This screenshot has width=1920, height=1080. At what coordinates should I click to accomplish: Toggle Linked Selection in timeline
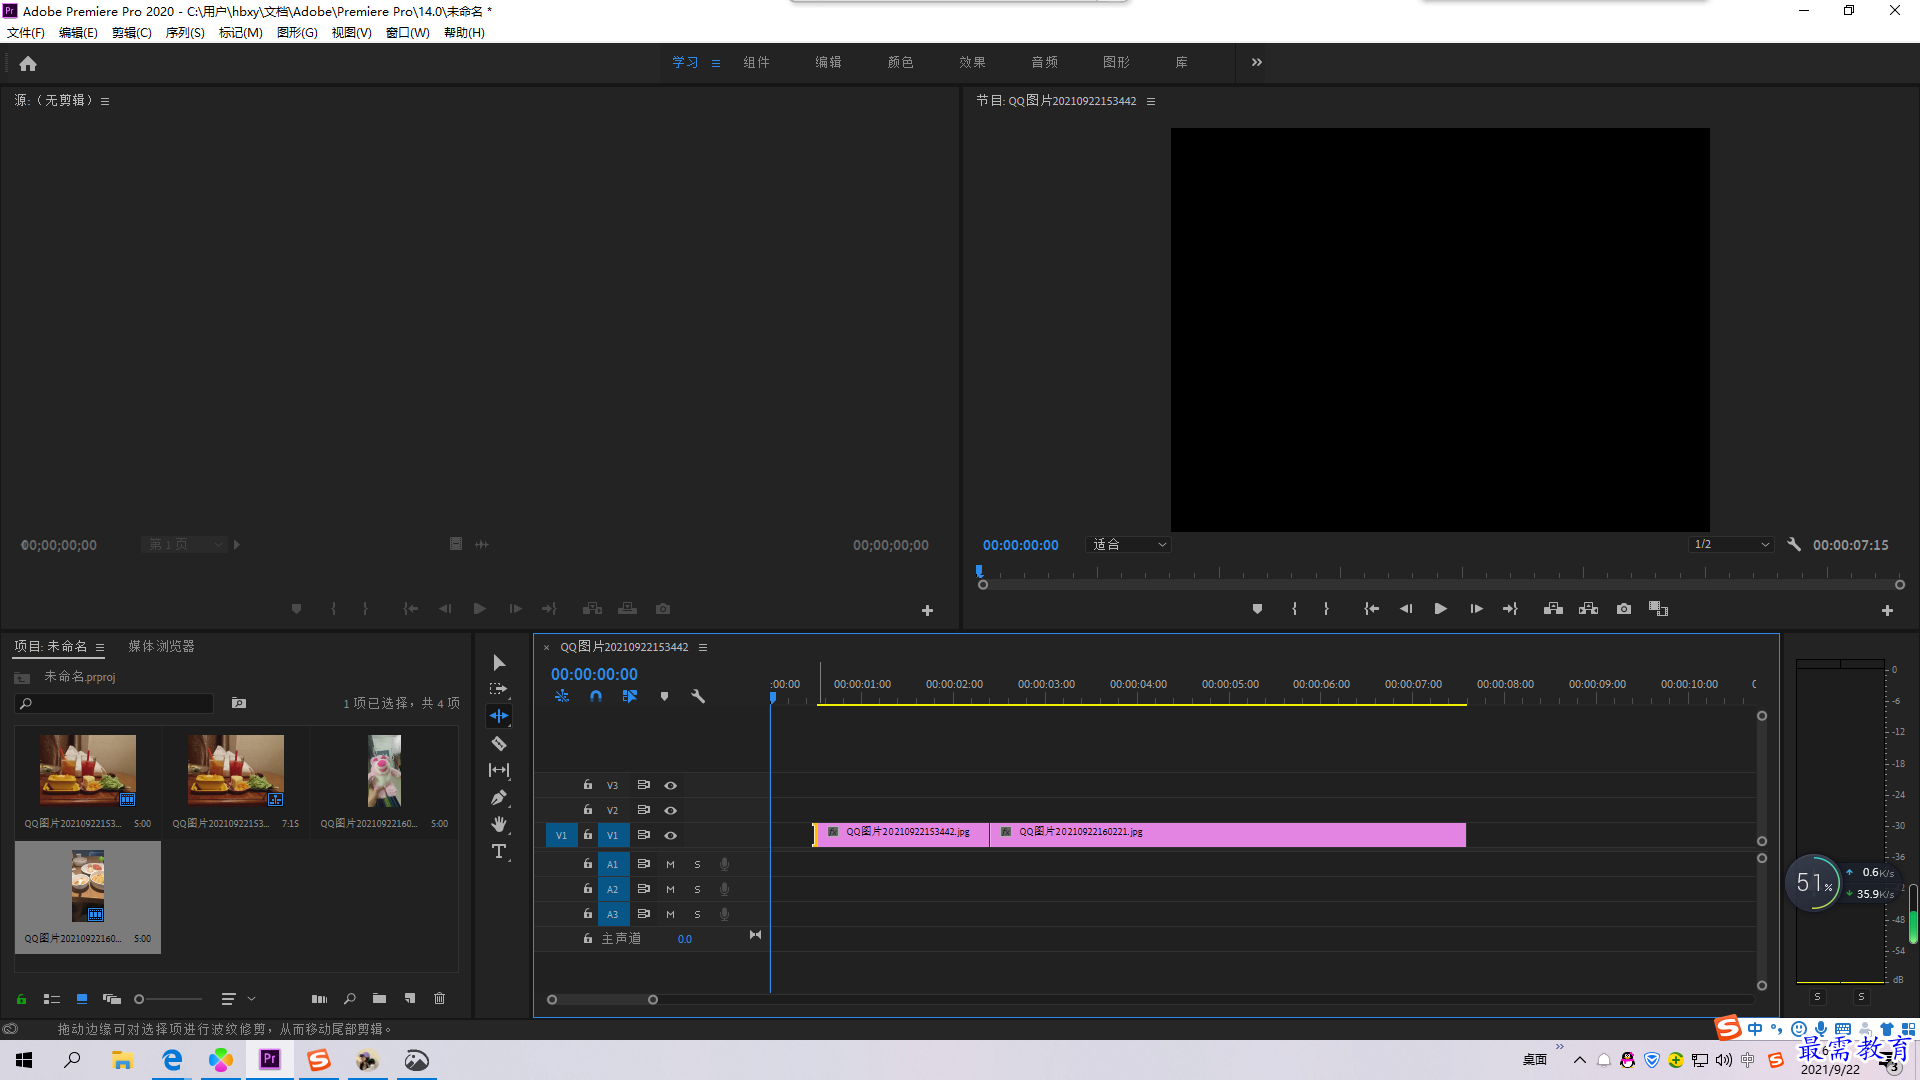coord(630,696)
